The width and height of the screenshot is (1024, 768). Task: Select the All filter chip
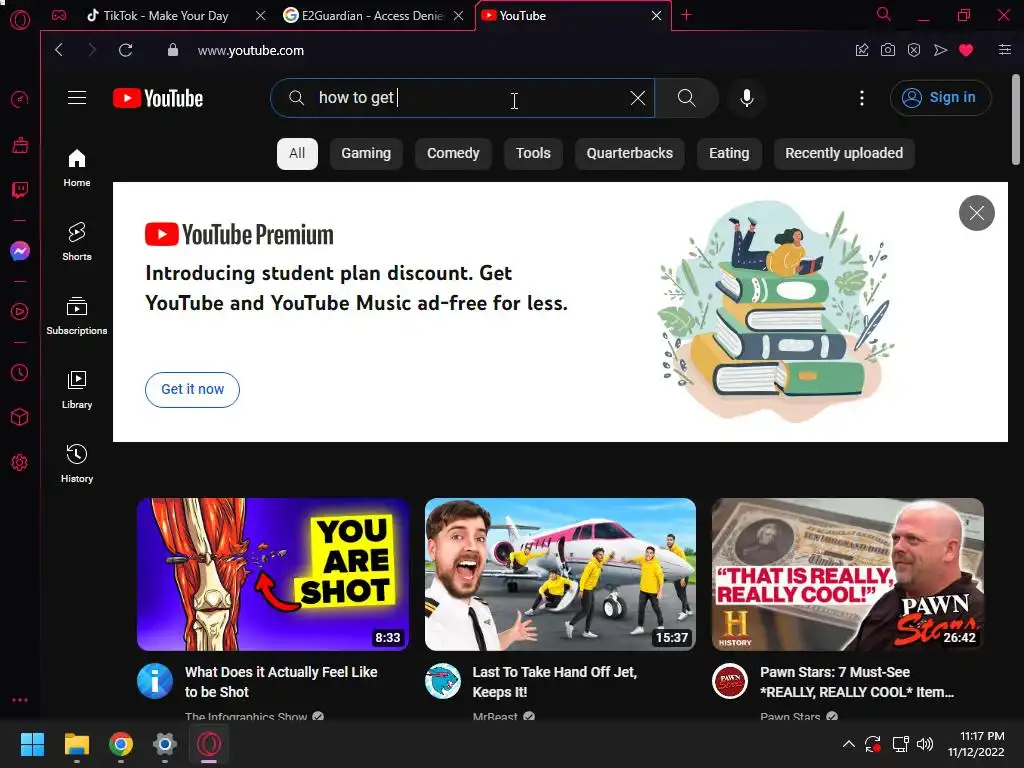coord(297,153)
